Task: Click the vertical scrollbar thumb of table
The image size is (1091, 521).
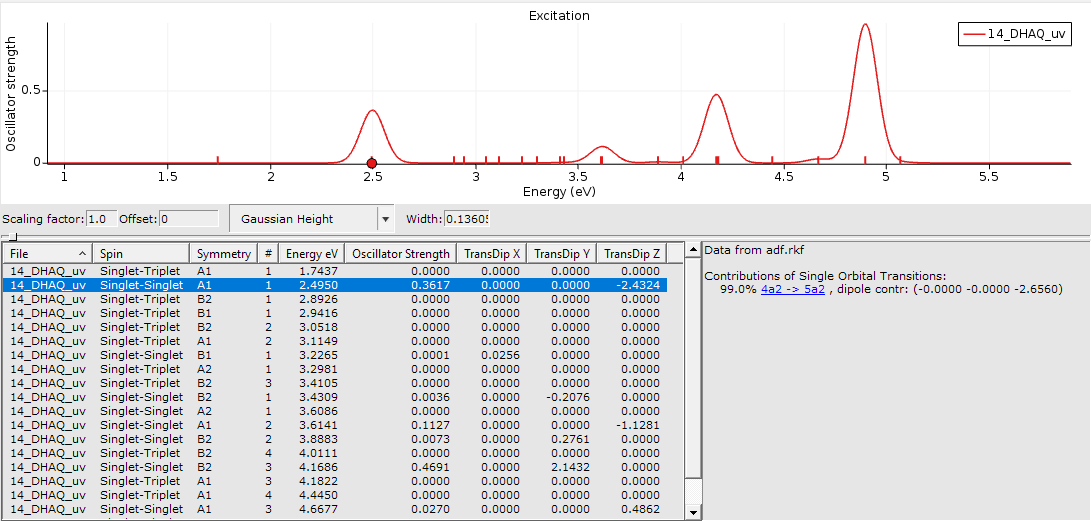Action: [x=692, y=367]
